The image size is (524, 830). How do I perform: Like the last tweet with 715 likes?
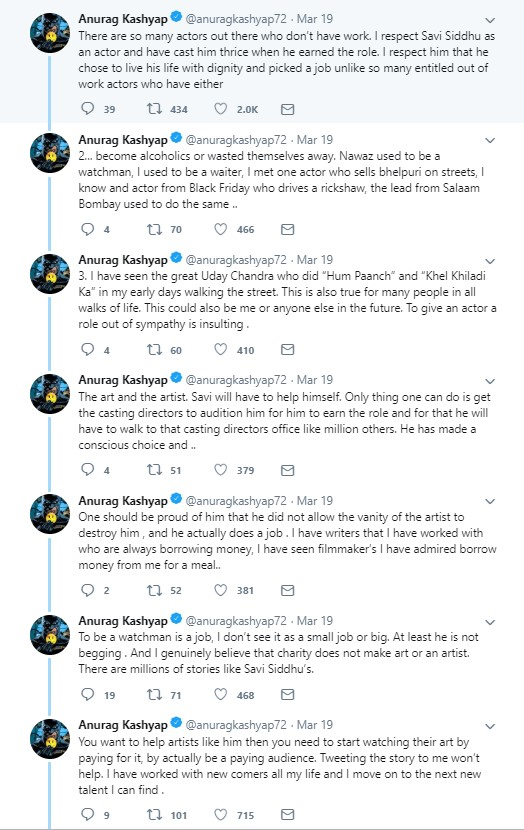[x=220, y=814]
